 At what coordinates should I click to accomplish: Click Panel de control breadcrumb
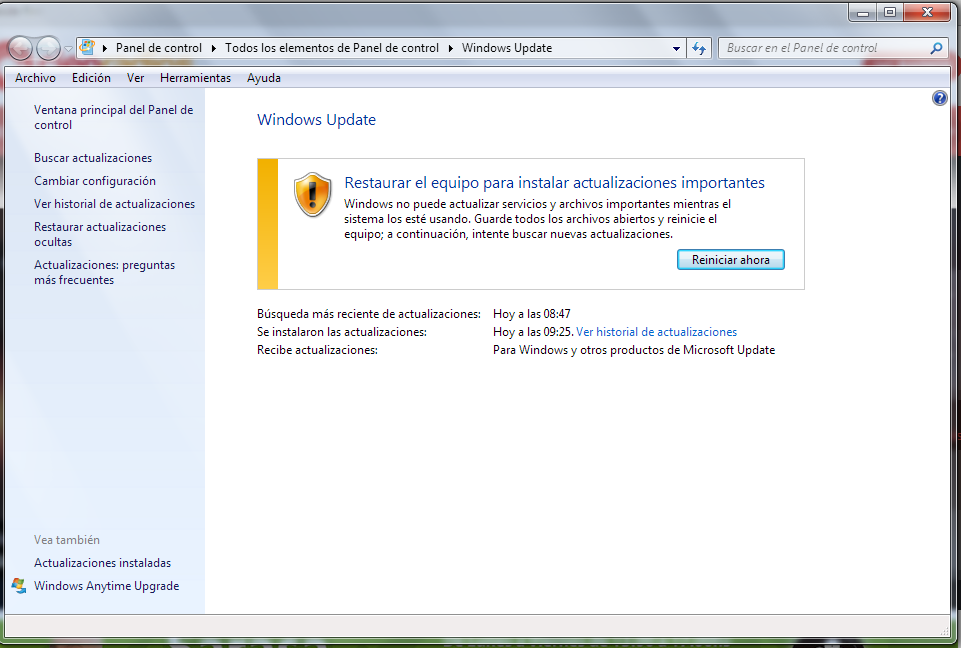tap(159, 48)
